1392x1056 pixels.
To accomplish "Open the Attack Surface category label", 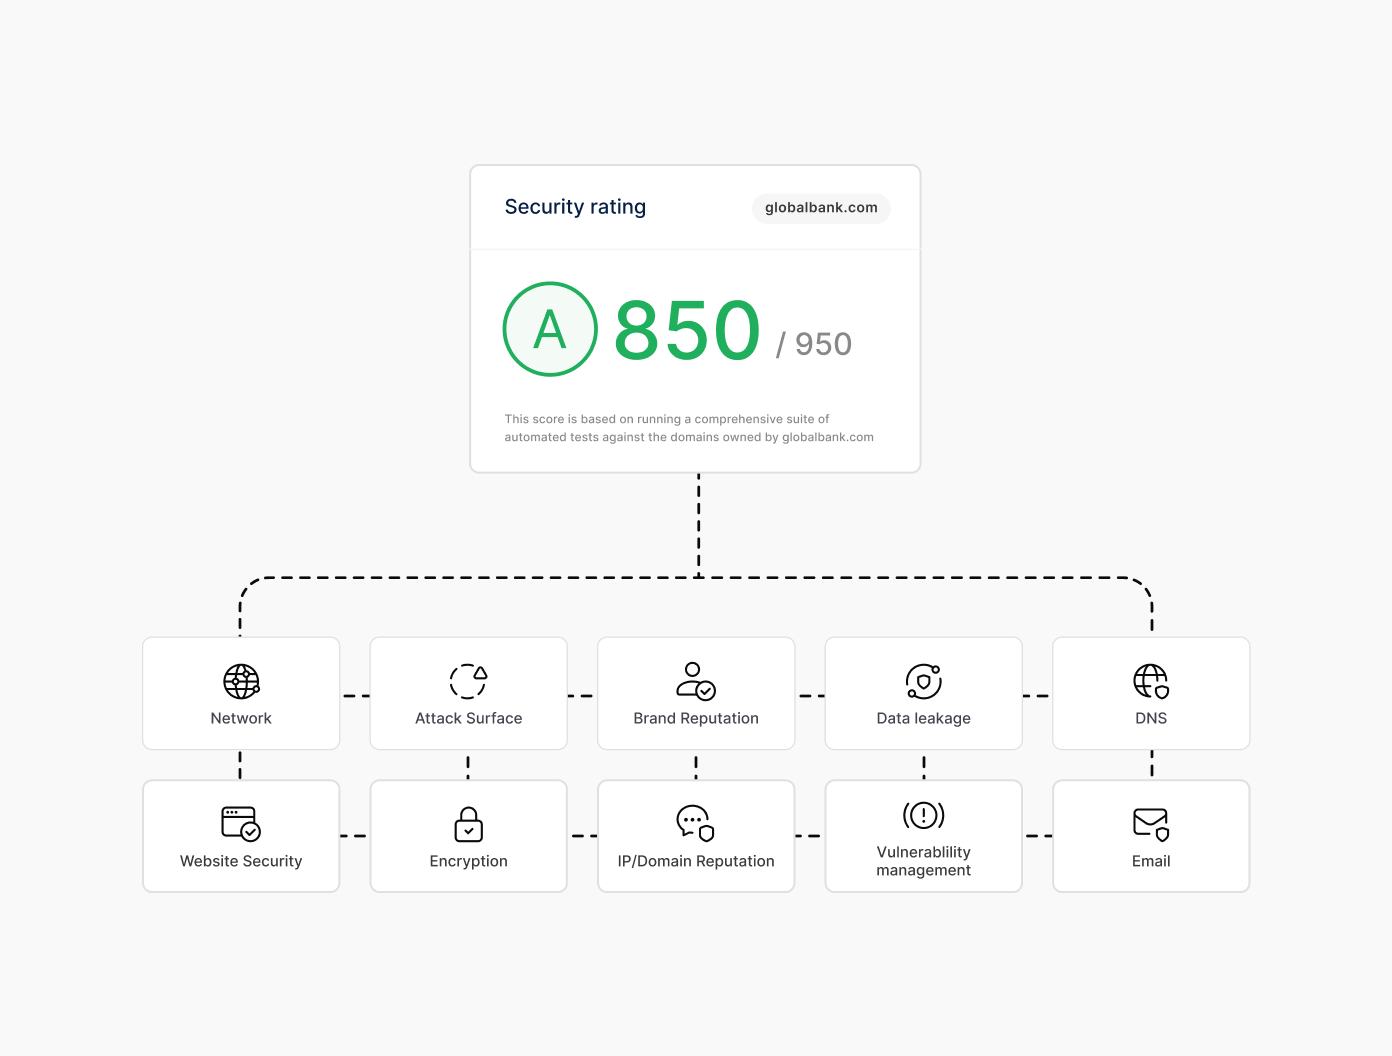I will click(x=468, y=718).
